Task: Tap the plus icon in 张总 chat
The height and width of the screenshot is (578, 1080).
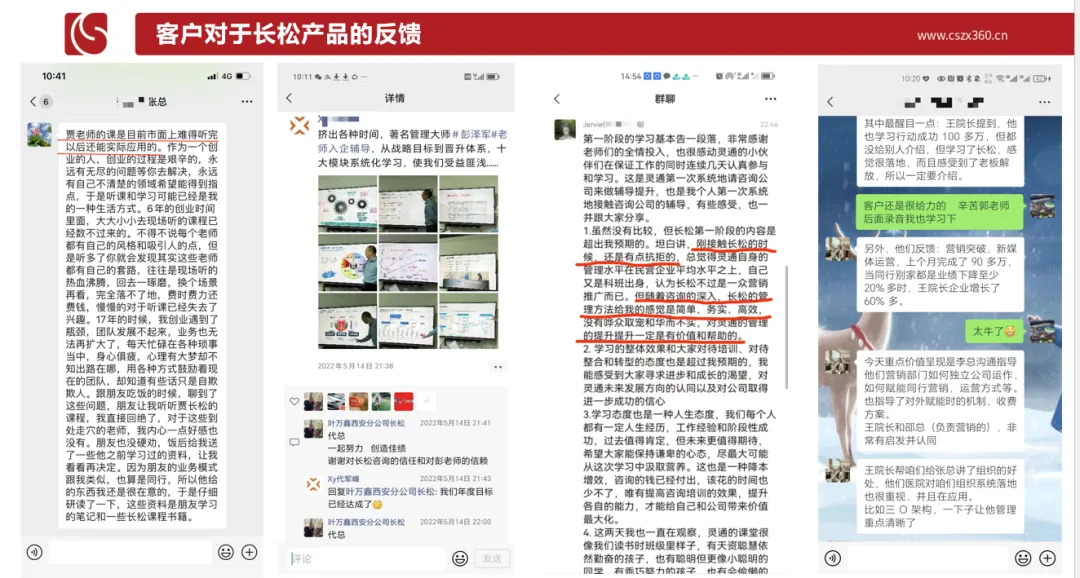Action: coord(249,552)
